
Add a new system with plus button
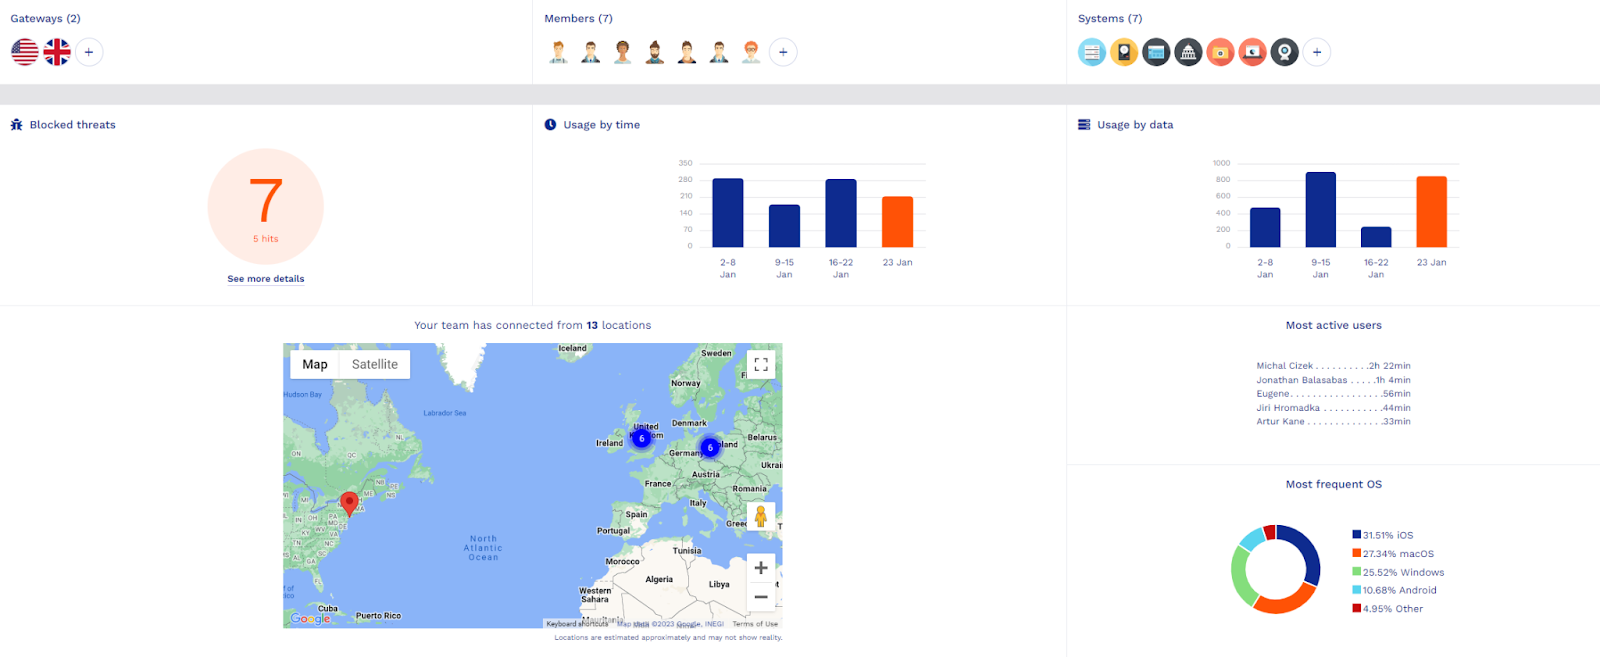pos(1317,52)
